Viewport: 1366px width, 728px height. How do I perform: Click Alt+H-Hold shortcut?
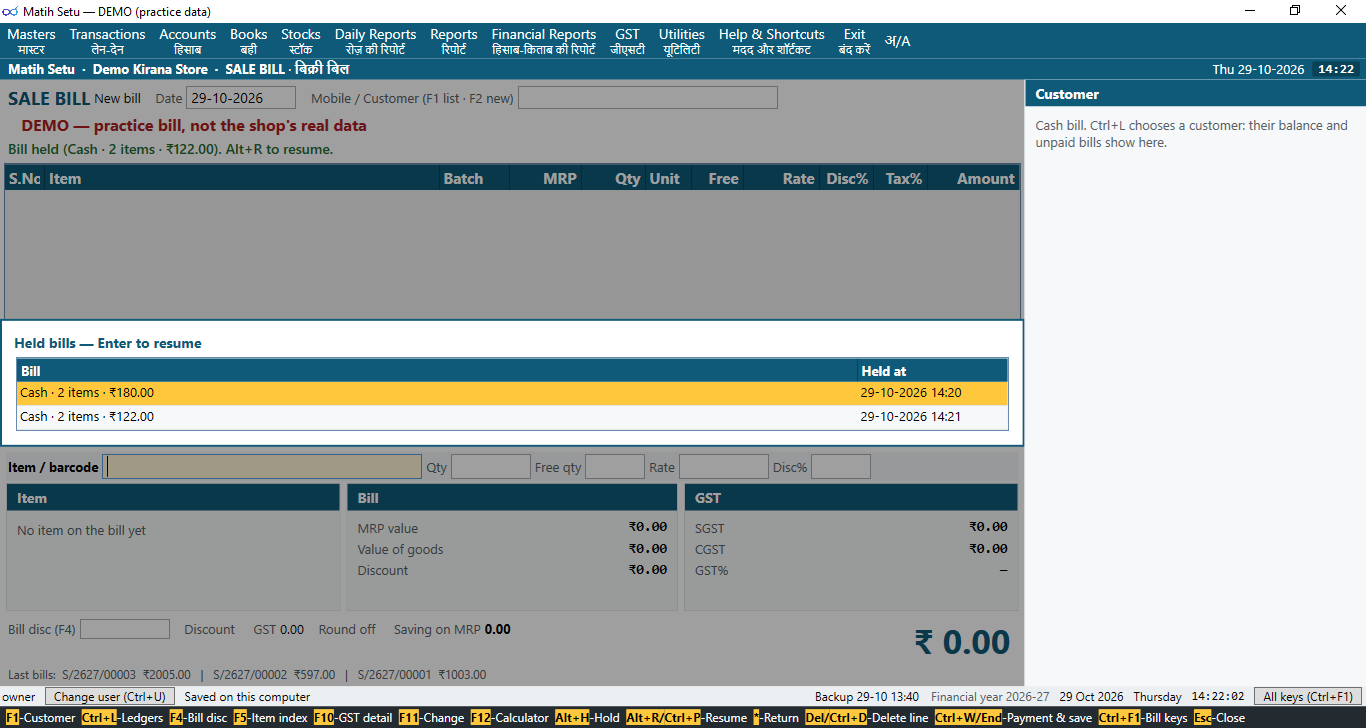(588, 718)
